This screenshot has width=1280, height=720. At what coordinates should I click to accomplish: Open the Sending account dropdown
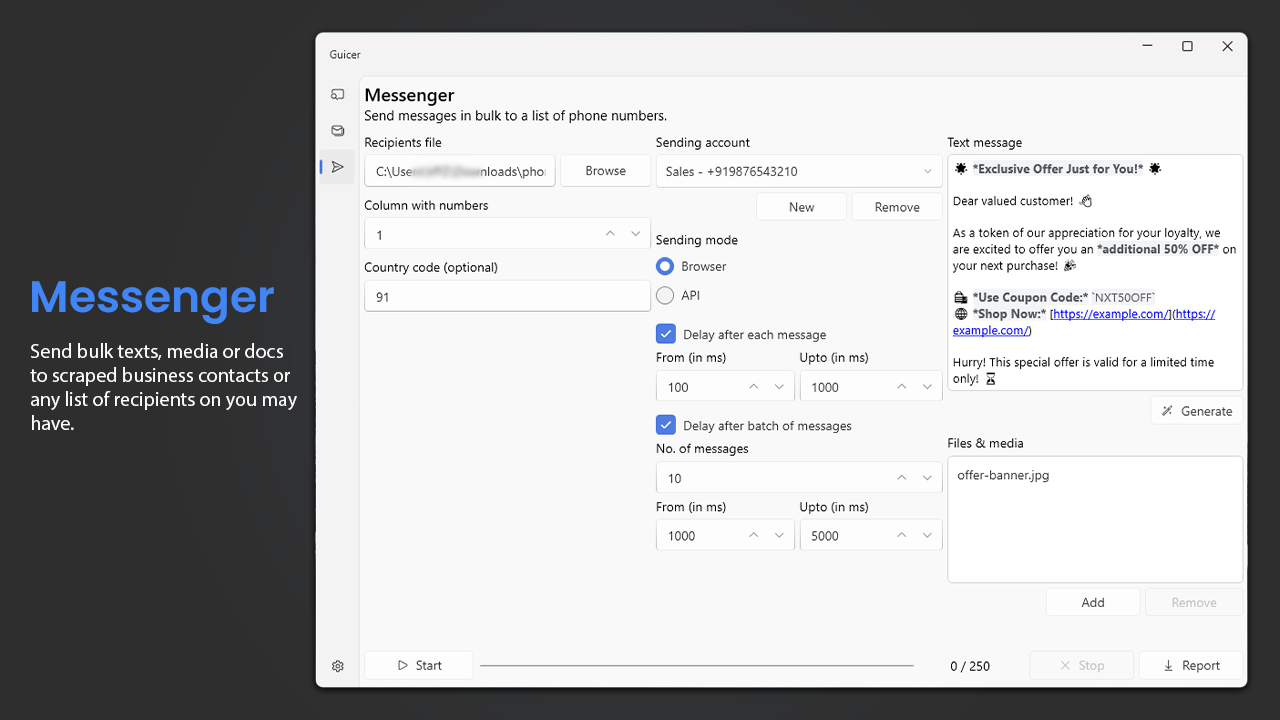799,171
